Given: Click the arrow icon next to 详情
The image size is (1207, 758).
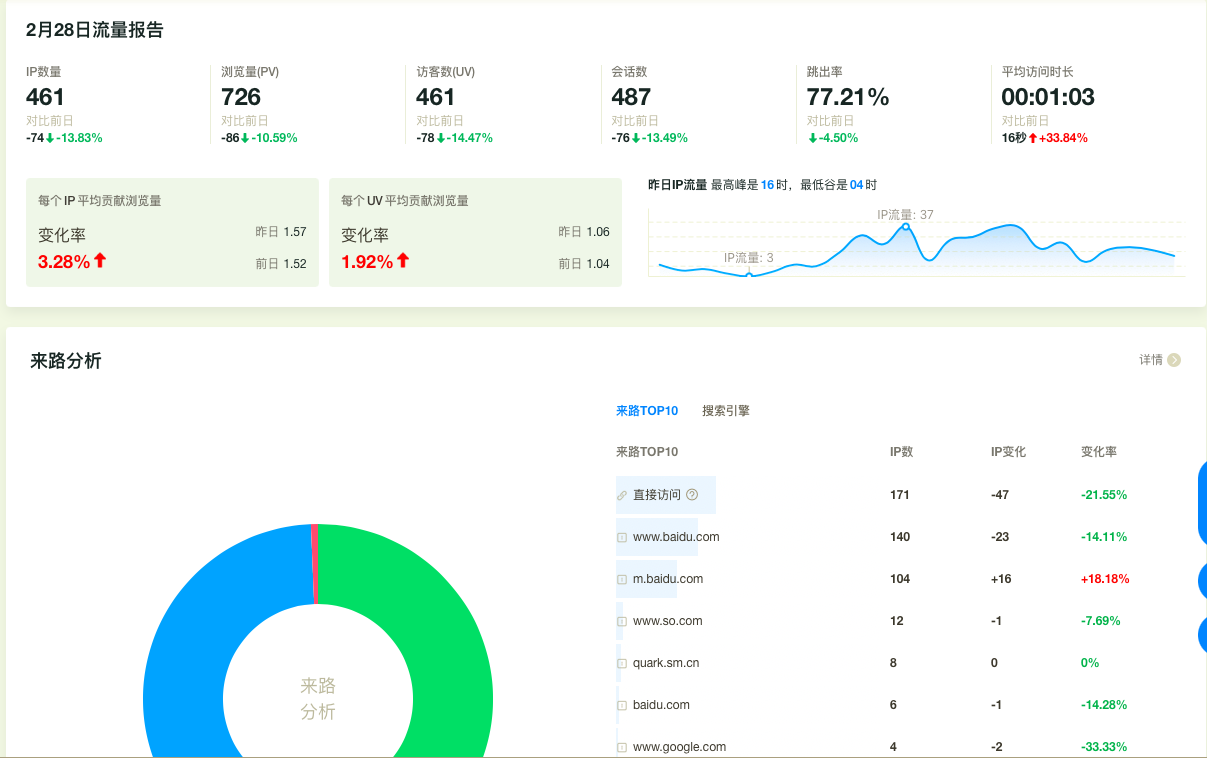Looking at the screenshot, I should point(1174,360).
